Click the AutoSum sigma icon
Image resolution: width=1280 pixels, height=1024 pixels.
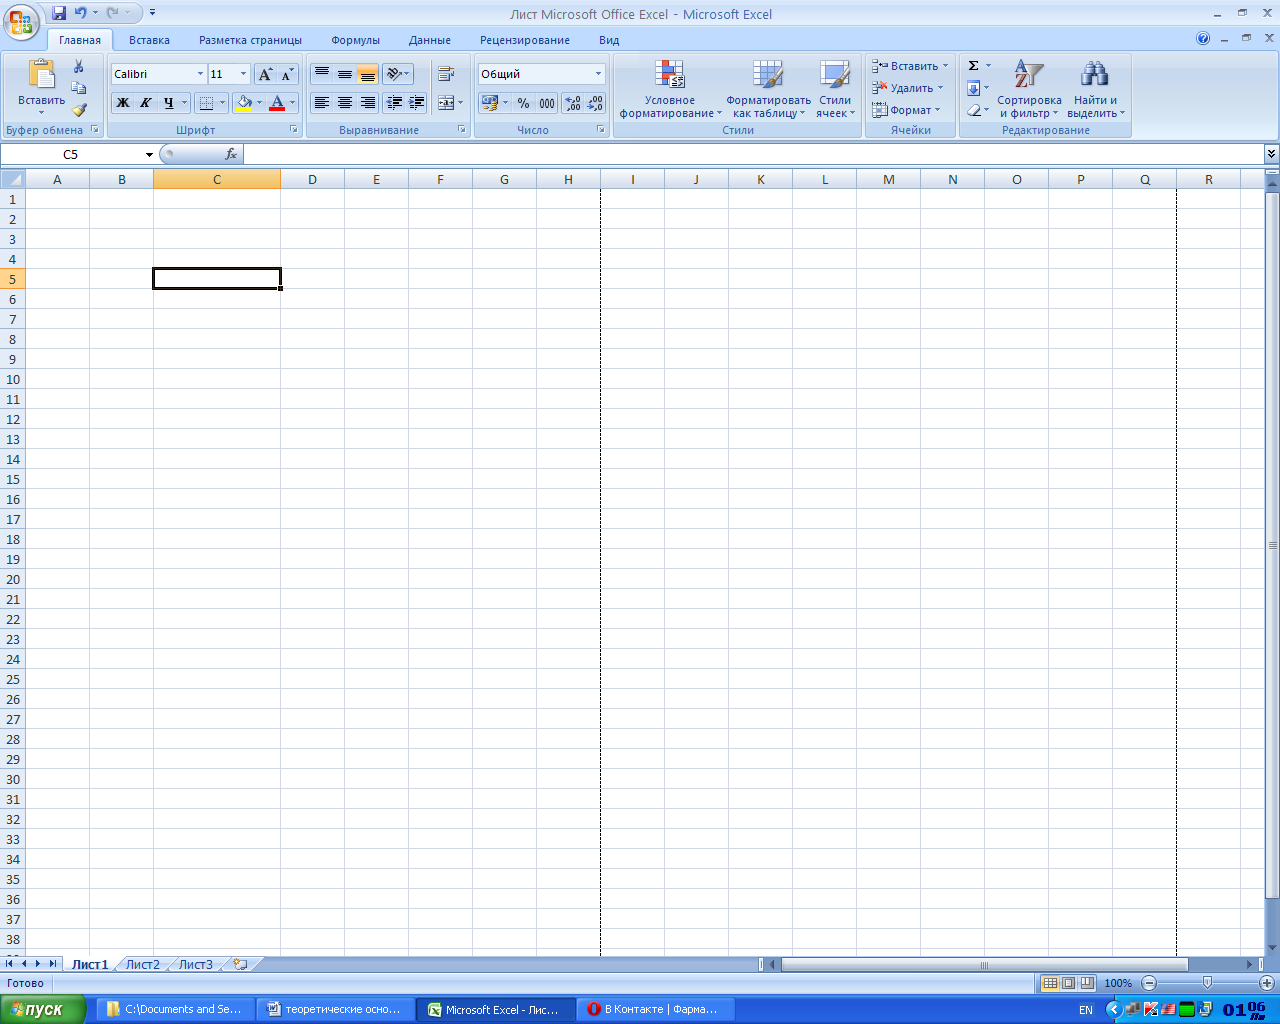click(973, 66)
